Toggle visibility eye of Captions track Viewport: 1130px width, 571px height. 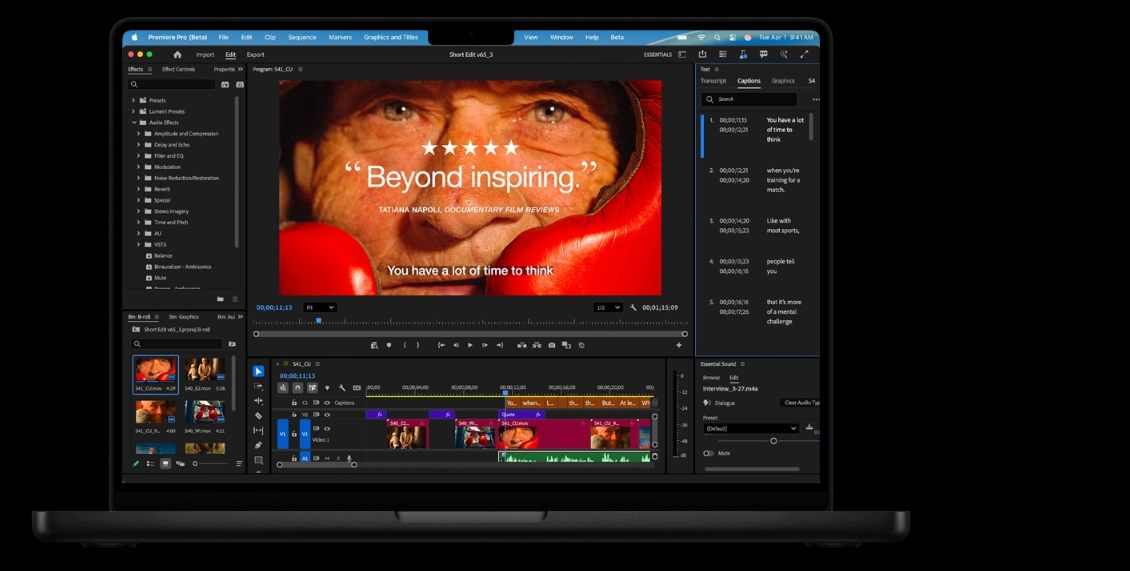click(x=327, y=403)
